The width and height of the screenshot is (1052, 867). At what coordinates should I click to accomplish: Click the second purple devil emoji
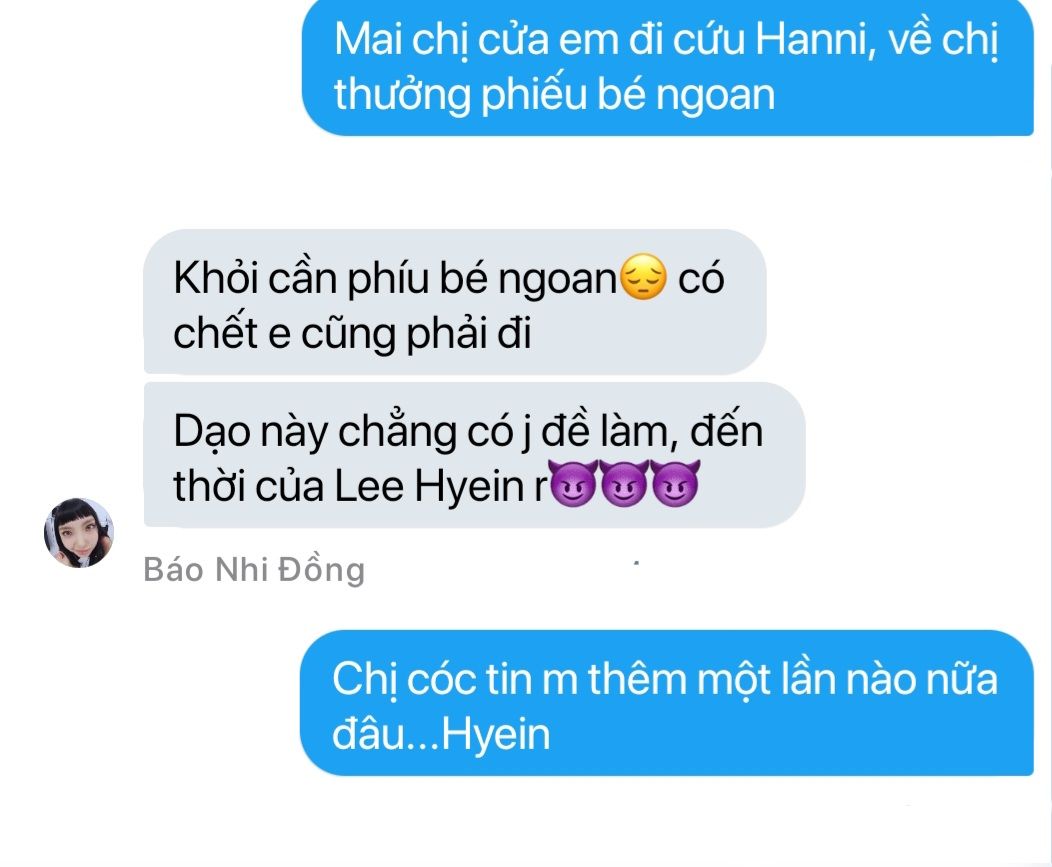click(x=624, y=482)
